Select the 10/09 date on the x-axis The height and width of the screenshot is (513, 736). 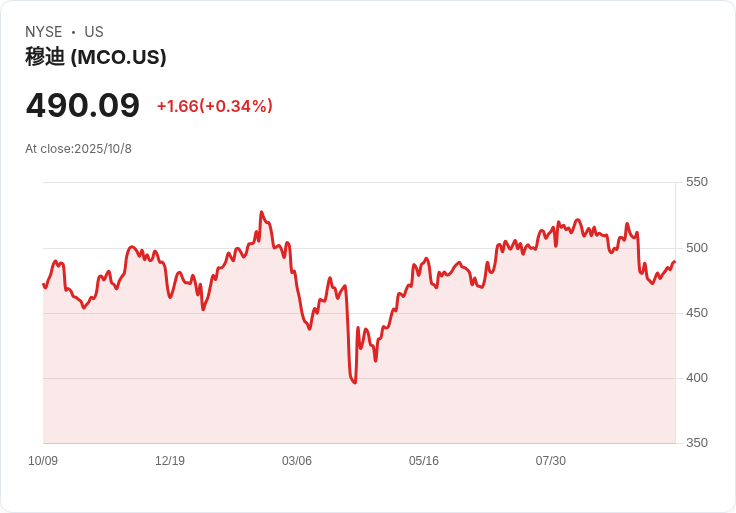coord(43,460)
